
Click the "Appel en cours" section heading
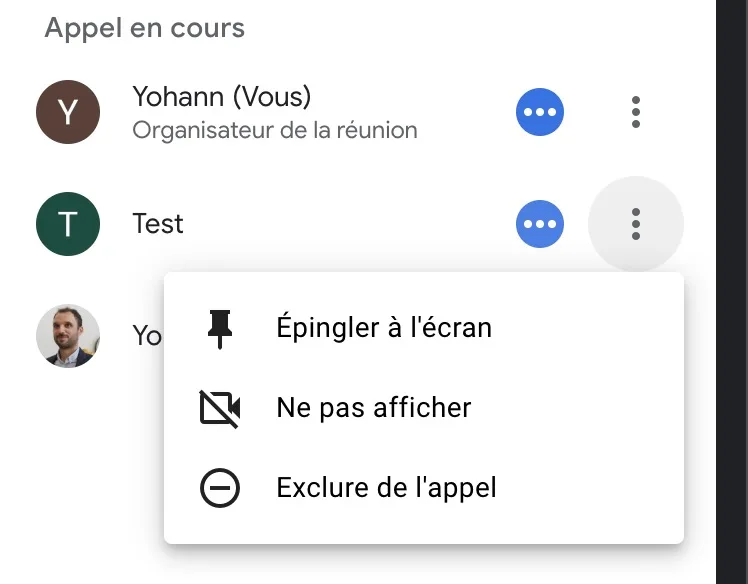(145, 28)
